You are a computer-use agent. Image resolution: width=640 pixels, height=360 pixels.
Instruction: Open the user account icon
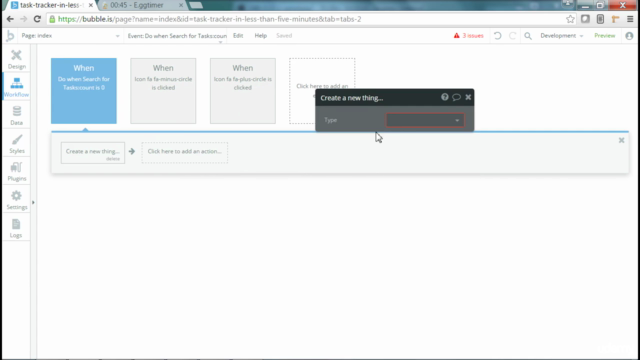[x=629, y=36]
